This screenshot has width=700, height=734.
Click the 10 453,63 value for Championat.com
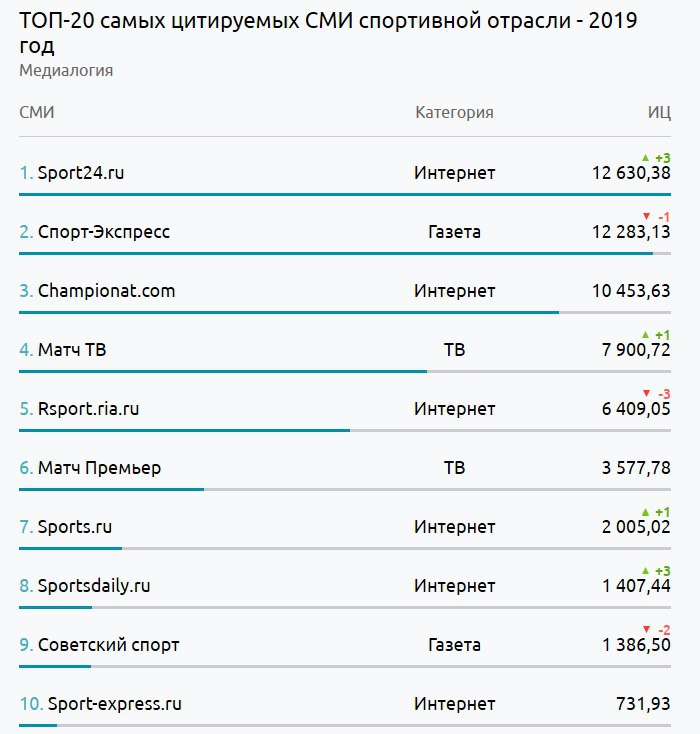631,291
